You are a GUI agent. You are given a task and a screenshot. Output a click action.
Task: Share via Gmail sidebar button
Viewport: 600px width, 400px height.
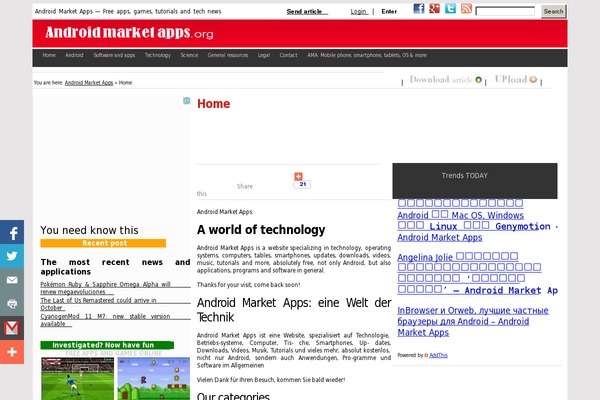(x=12, y=328)
